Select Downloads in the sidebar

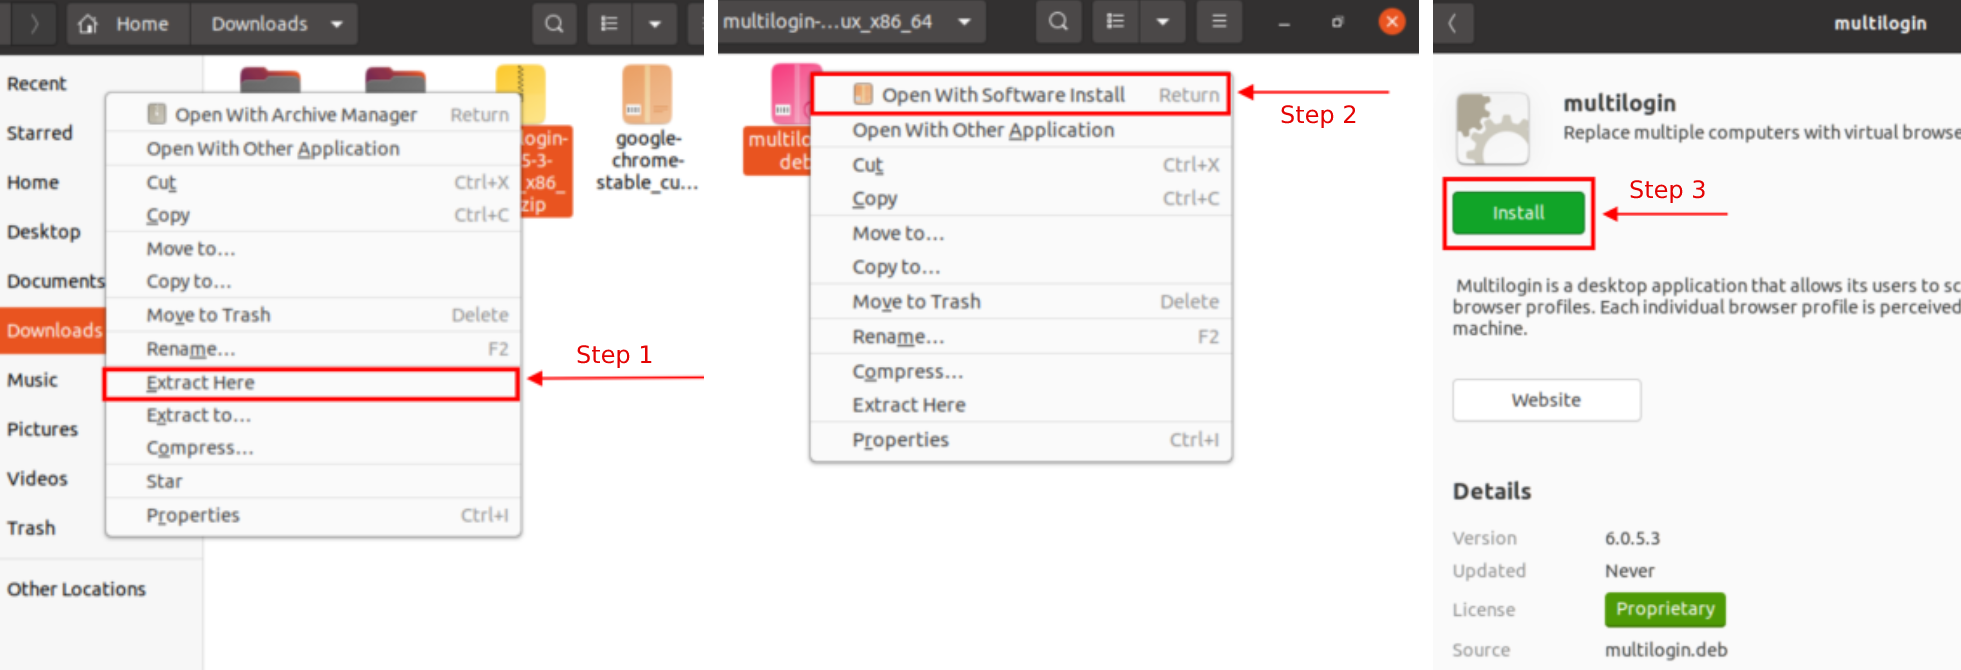coord(52,330)
